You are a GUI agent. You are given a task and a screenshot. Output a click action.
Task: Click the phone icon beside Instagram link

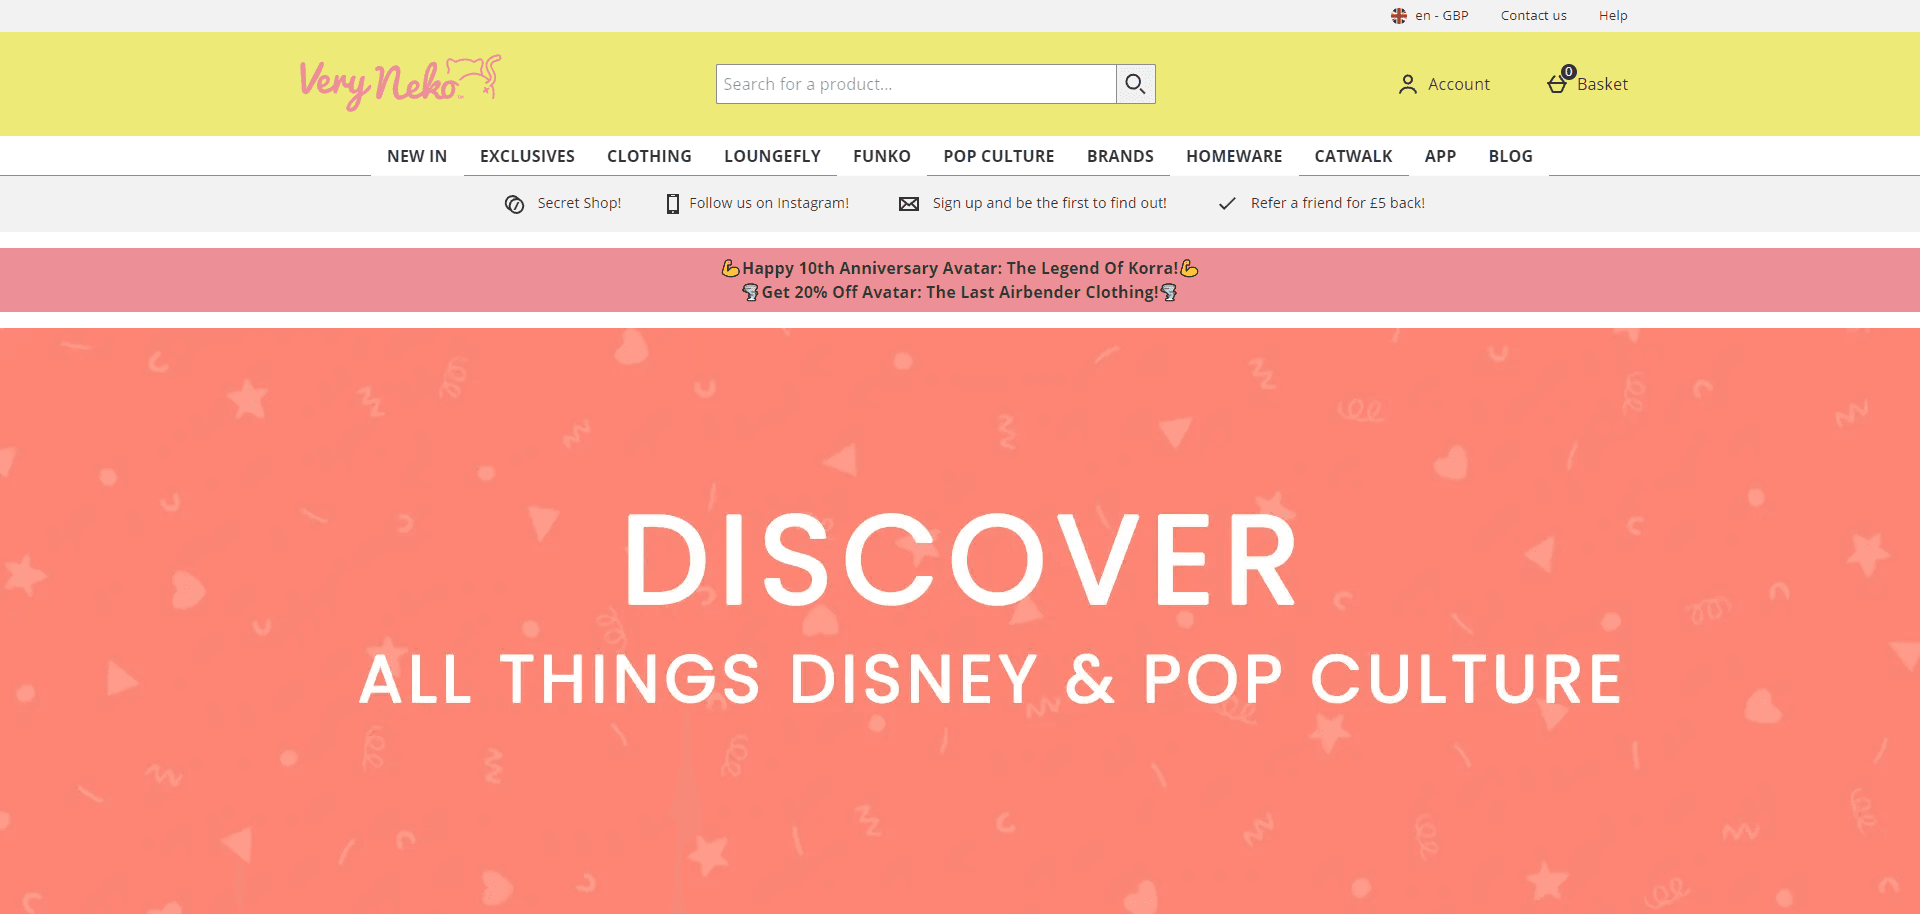pos(673,204)
